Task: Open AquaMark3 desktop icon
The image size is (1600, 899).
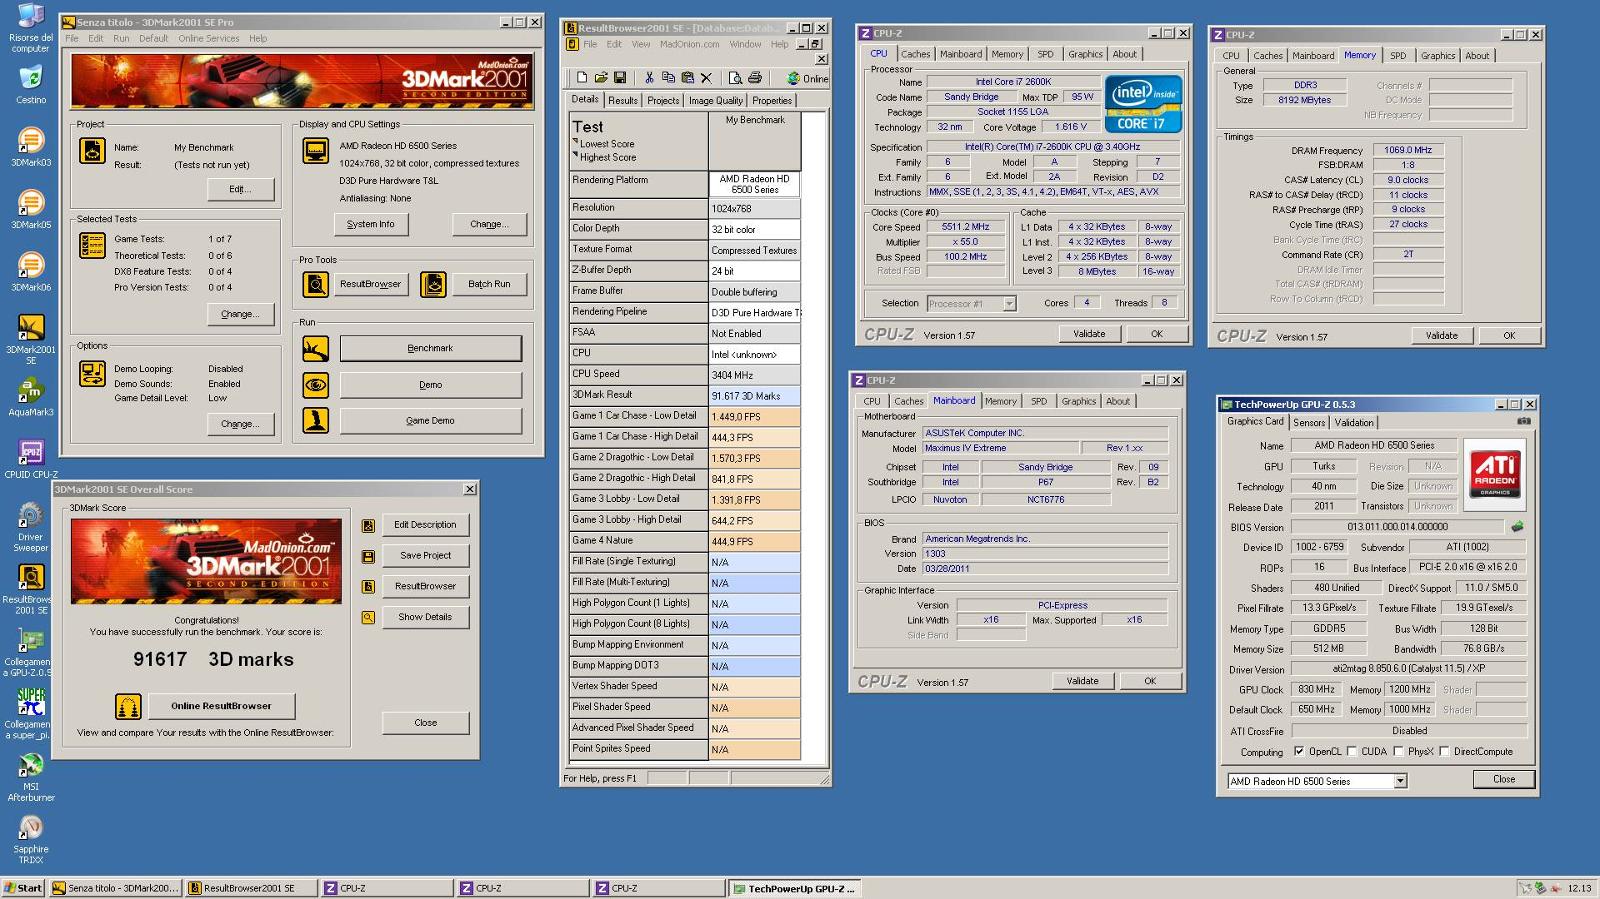Action: [x=31, y=396]
